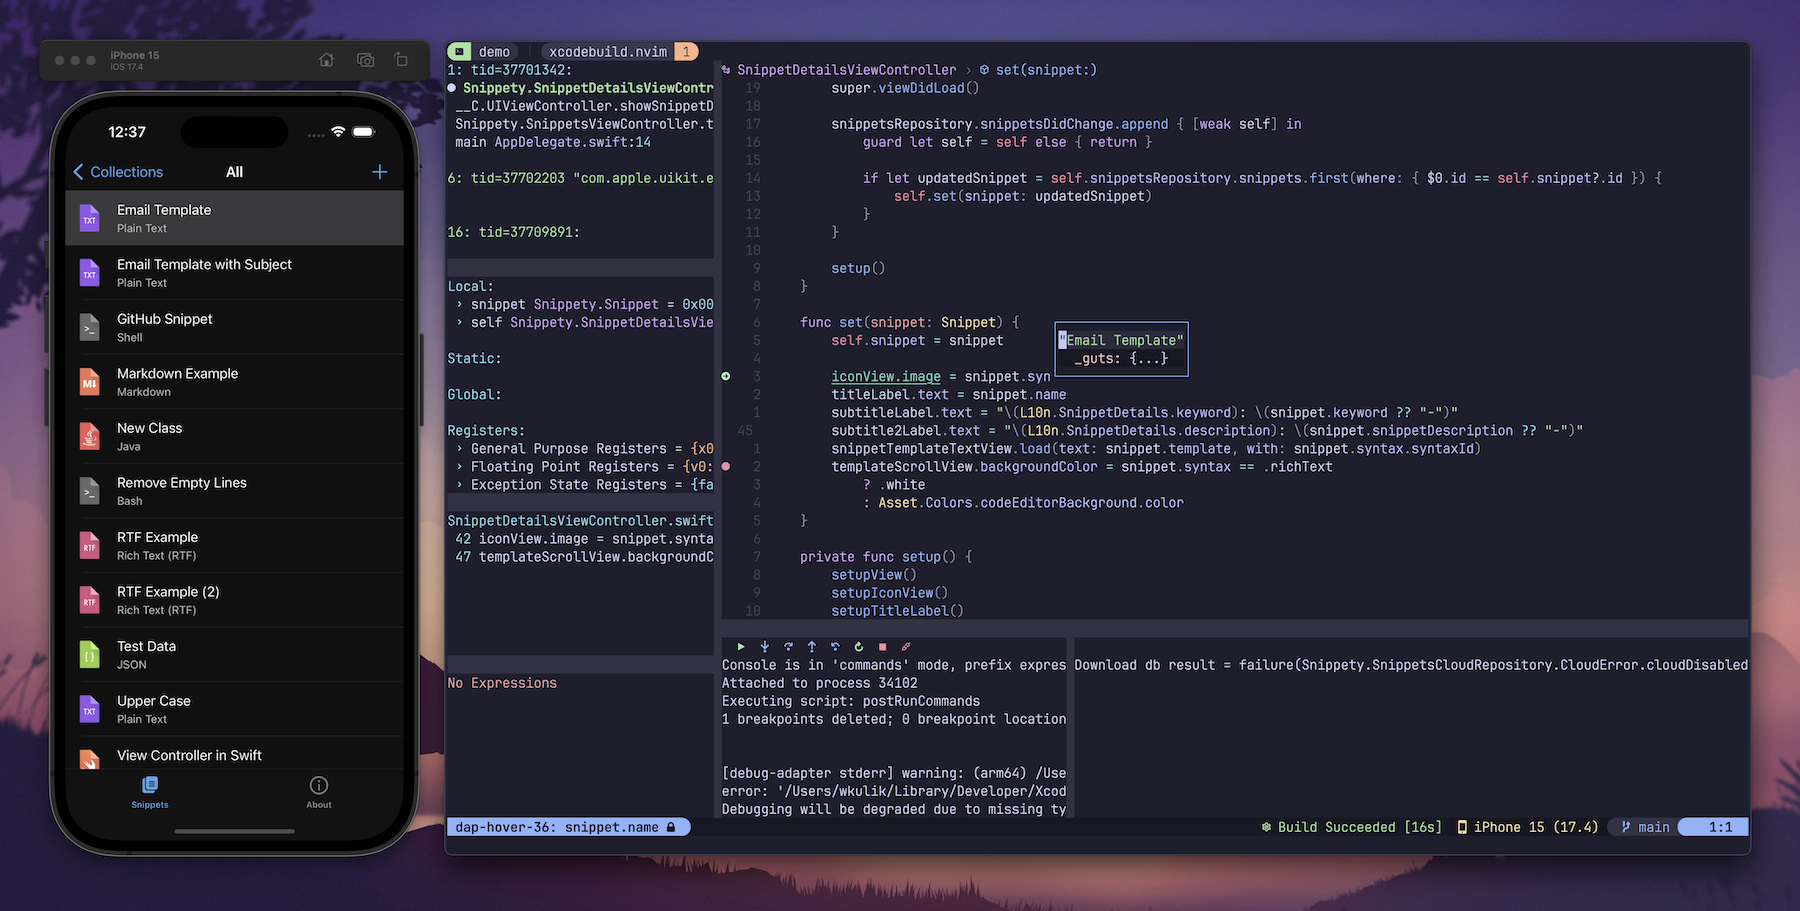
Task: Click the Build Succeeded status item
Action: click(x=1352, y=827)
